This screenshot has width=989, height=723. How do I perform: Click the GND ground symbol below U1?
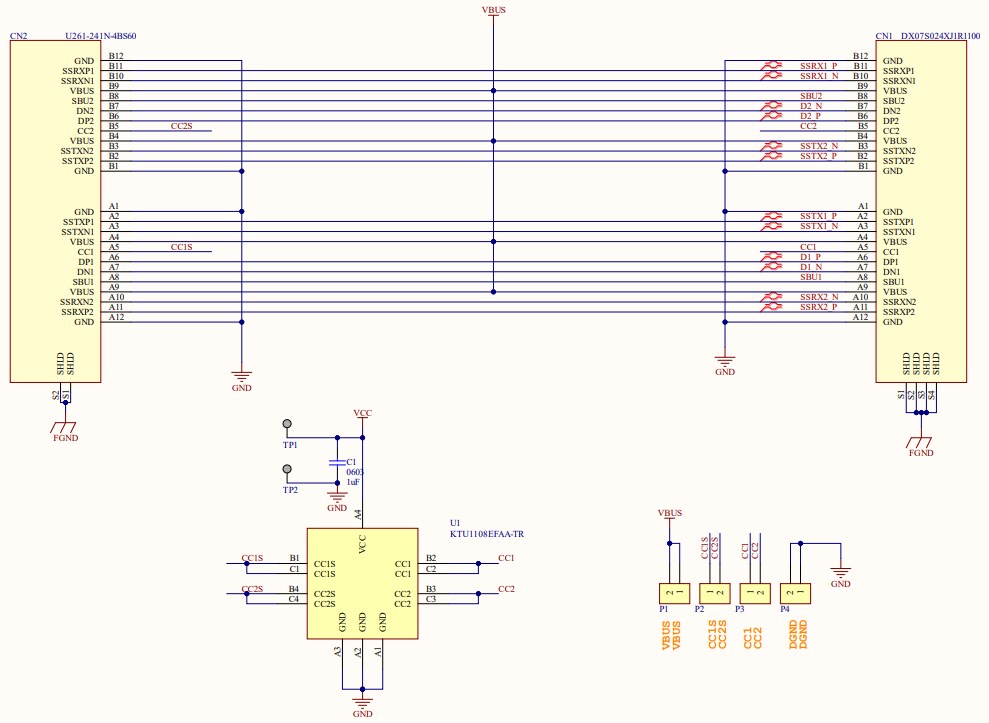(x=362, y=705)
